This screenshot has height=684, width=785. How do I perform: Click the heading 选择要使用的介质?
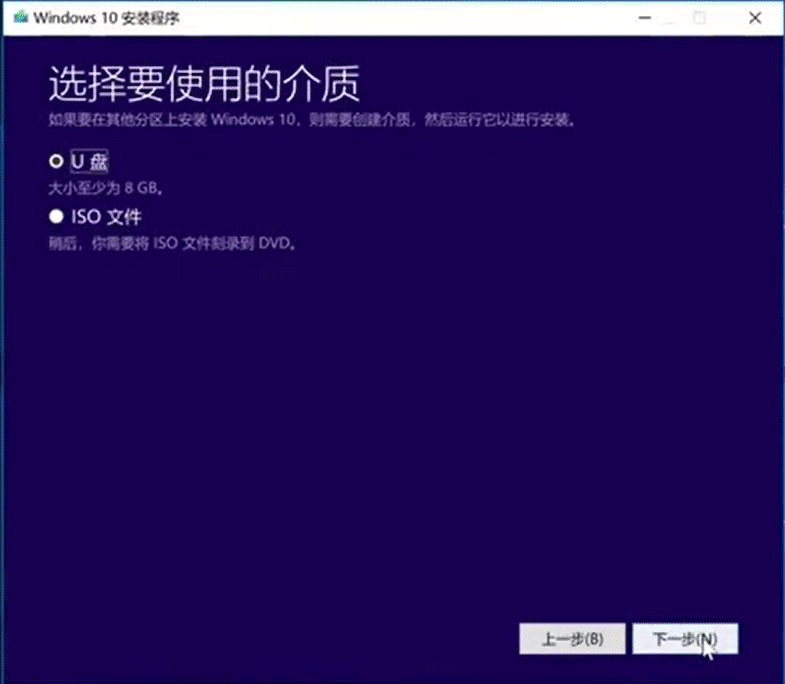point(204,84)
